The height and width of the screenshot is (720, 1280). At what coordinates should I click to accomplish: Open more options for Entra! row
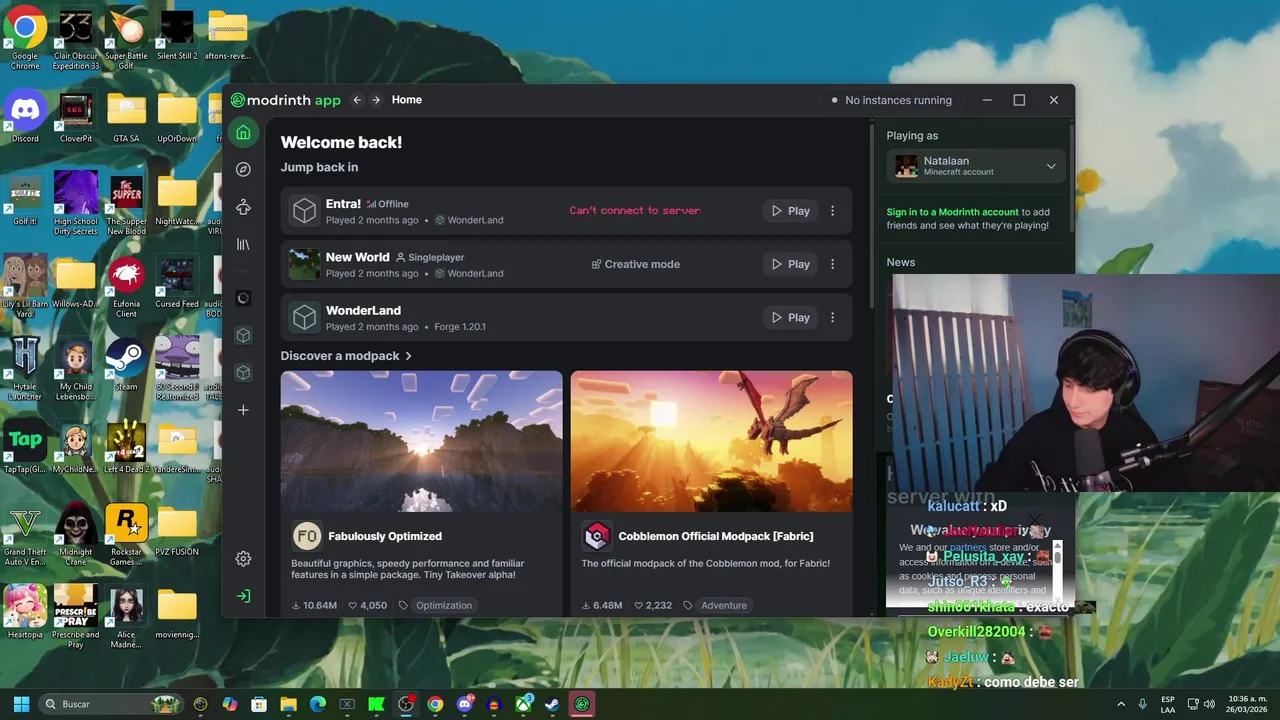pyautogui.click(x=832, y=211)
